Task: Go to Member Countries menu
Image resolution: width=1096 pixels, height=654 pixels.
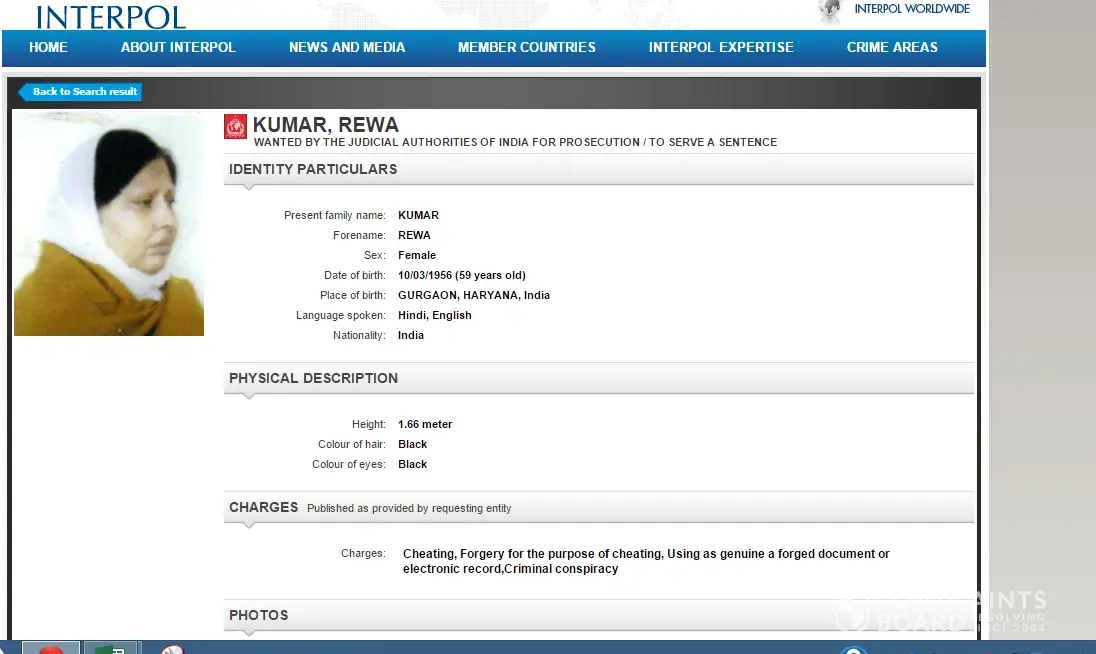Action: click(x=526, y=47)
